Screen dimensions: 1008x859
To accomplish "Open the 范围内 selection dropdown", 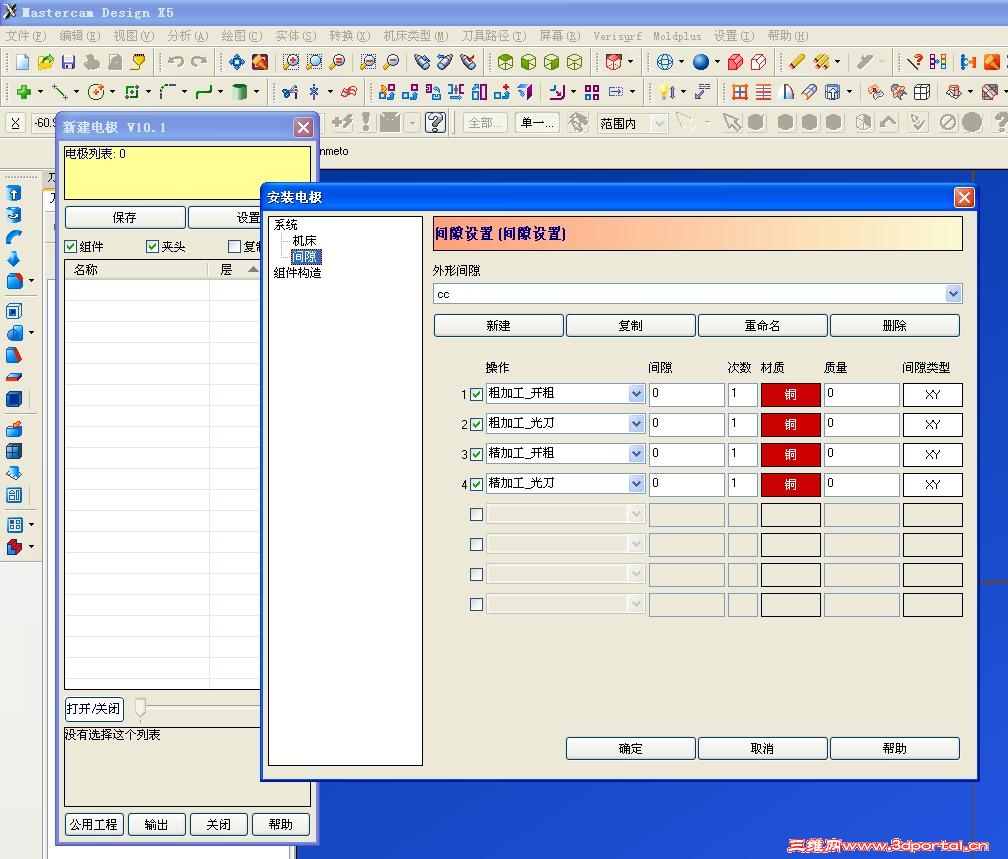I will coord(659,123).
